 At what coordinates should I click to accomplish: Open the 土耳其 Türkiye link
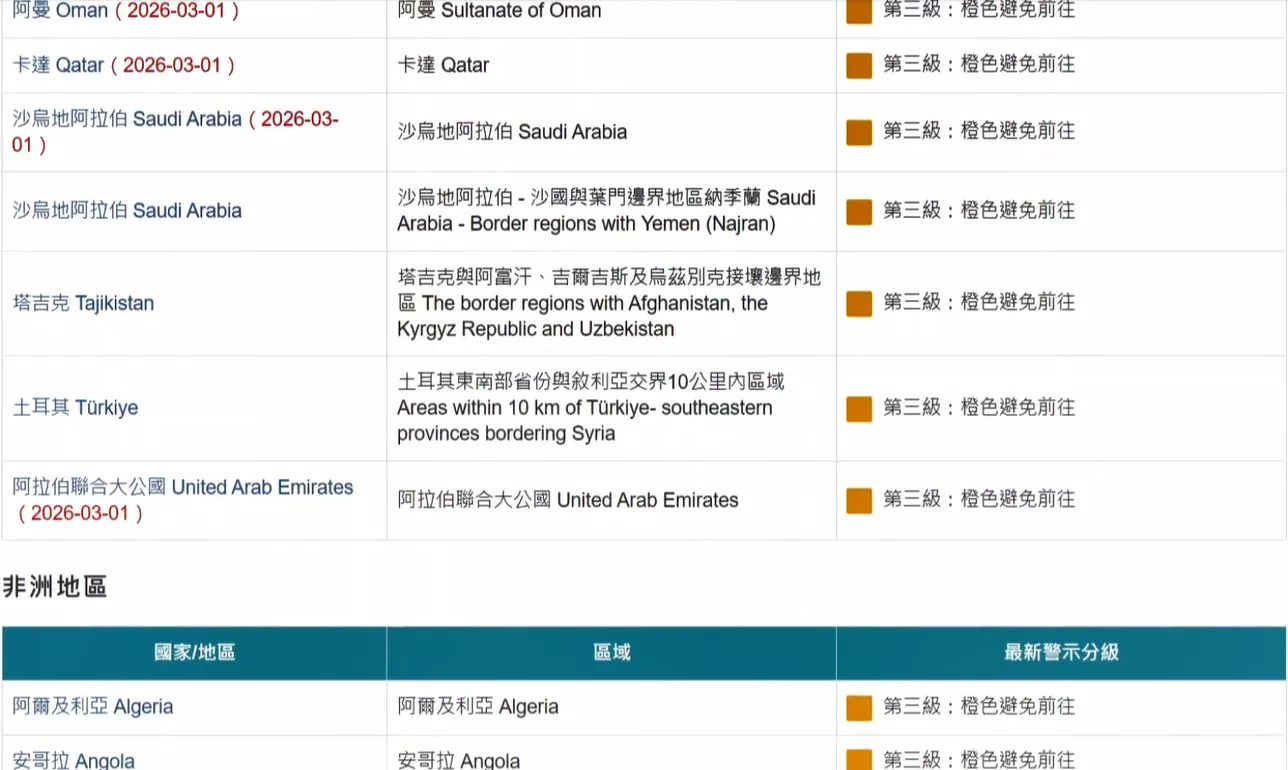coord(75,408)
